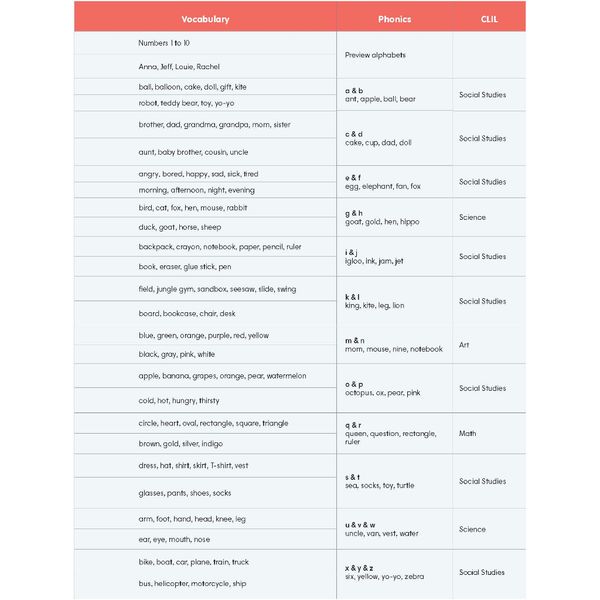Select the "glasses, pants, shoes, socks" line
The height and width of the screenshot is (600, 600).
point(185,493)
